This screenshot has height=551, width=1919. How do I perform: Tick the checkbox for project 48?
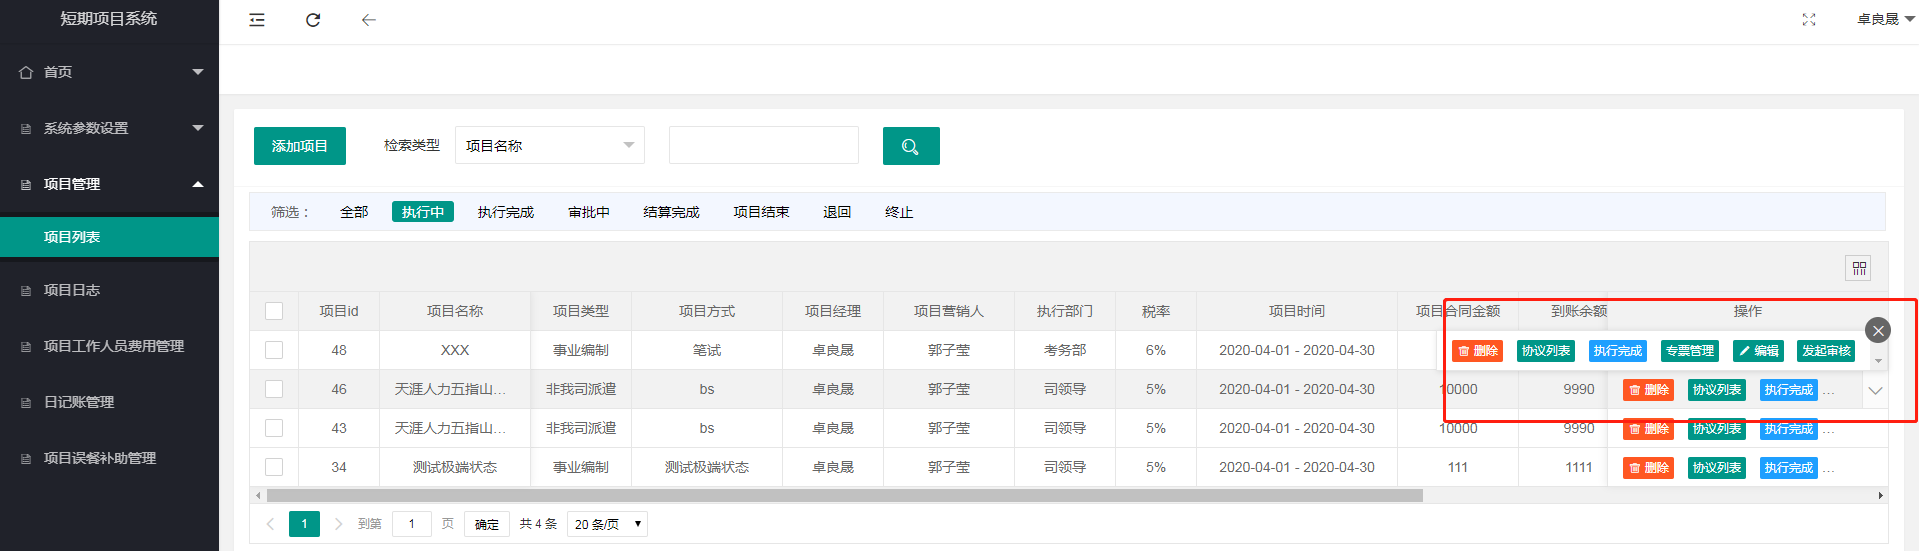tap(274, 350)
